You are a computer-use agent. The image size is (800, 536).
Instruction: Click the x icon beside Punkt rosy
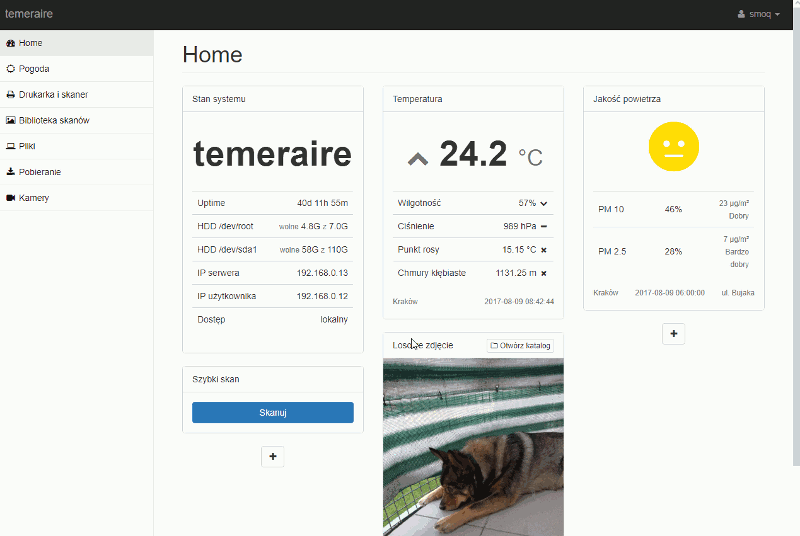(544, 249)
